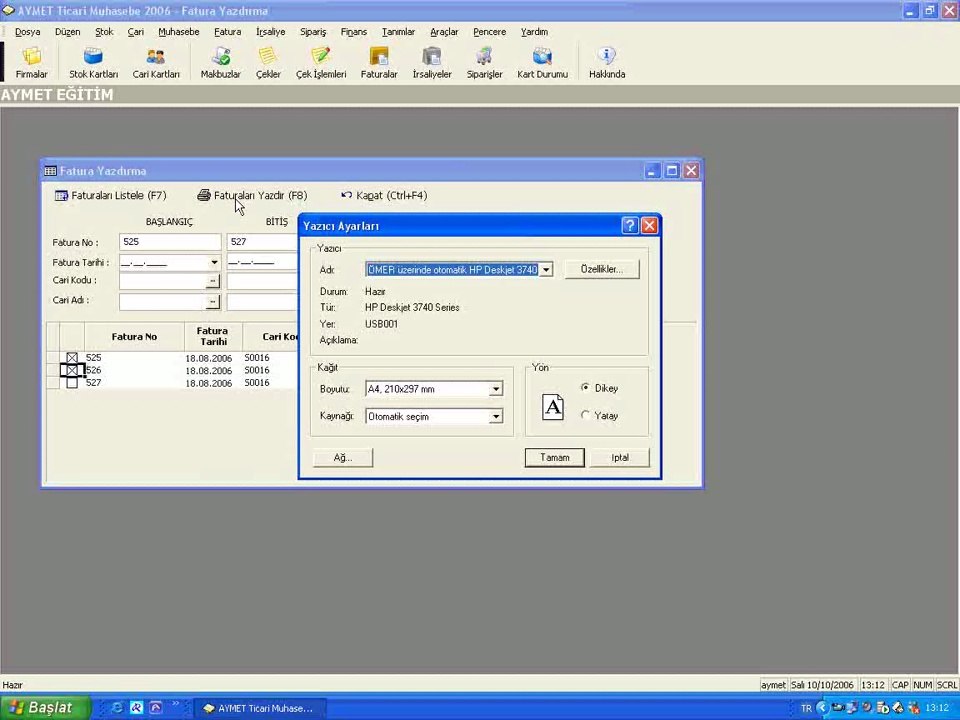Screen dimensions: 960x720
Task: Check the box for invoice 527
Action: (x=72, y=383)
